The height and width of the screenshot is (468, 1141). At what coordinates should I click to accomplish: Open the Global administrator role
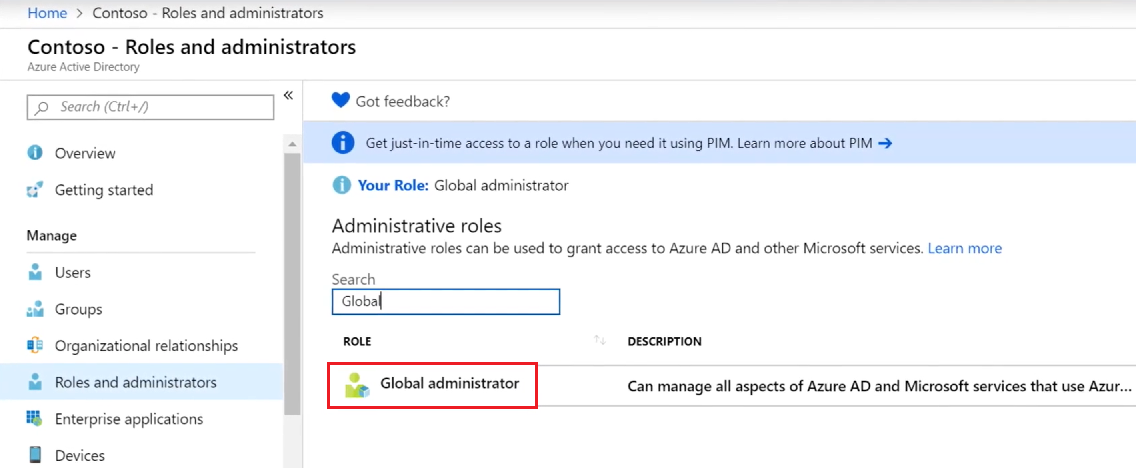pyautogui.click(x=450, y=383)
